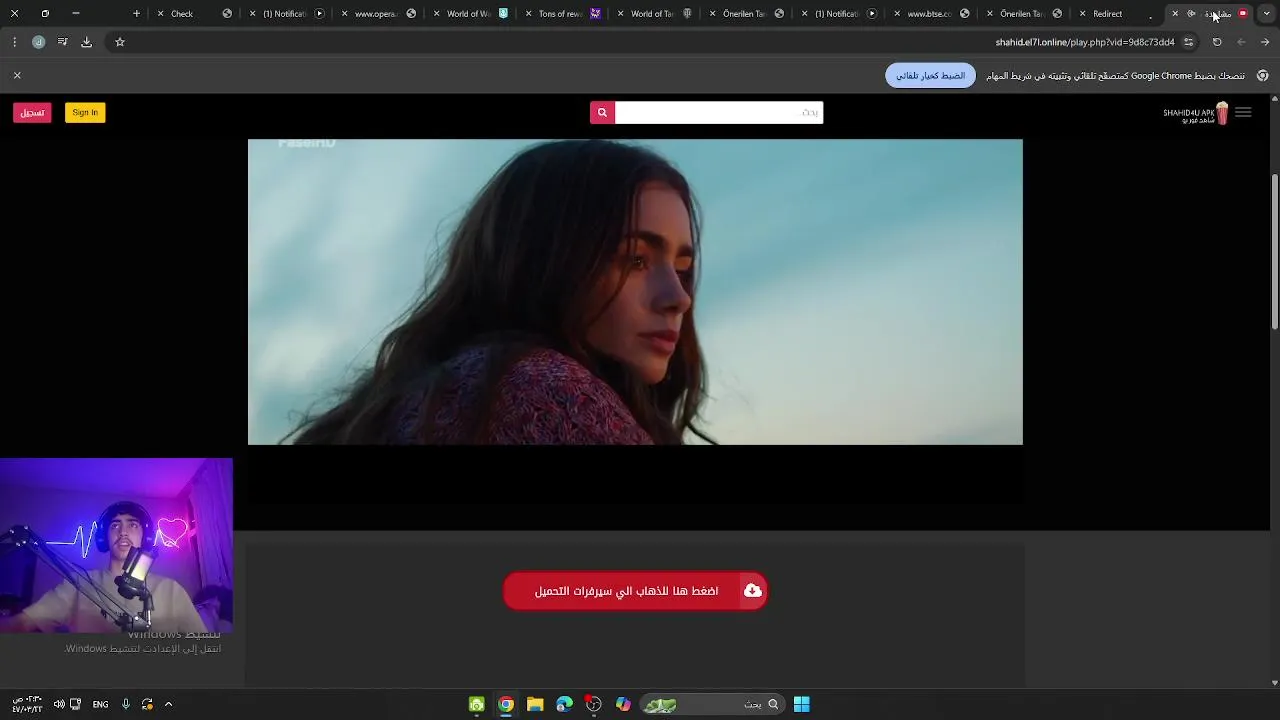Image resolution: width=1280 pixels, height=720 pixels.
Task: Switch the ENG input language indicator
Action: (100, 704)
